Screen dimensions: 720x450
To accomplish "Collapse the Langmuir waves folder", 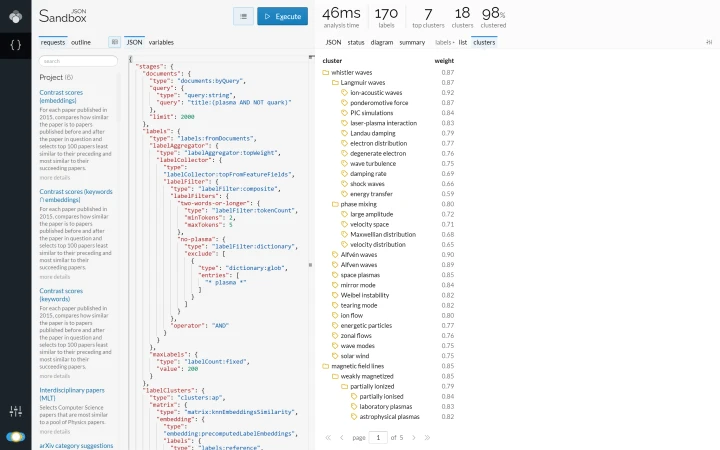I will (335, 83).
